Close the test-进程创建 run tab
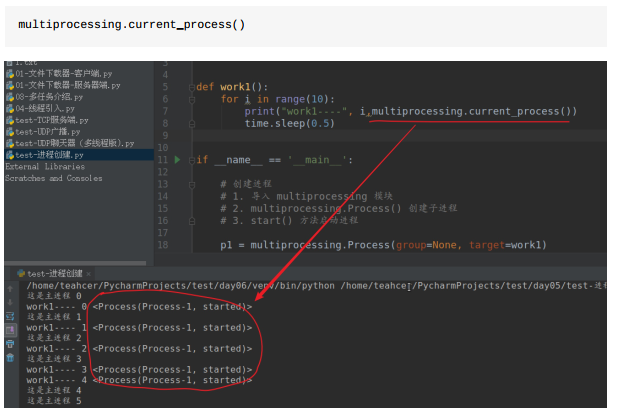Image resolution: width=618 pixels, height=419 pixels. tap(89, 274)
